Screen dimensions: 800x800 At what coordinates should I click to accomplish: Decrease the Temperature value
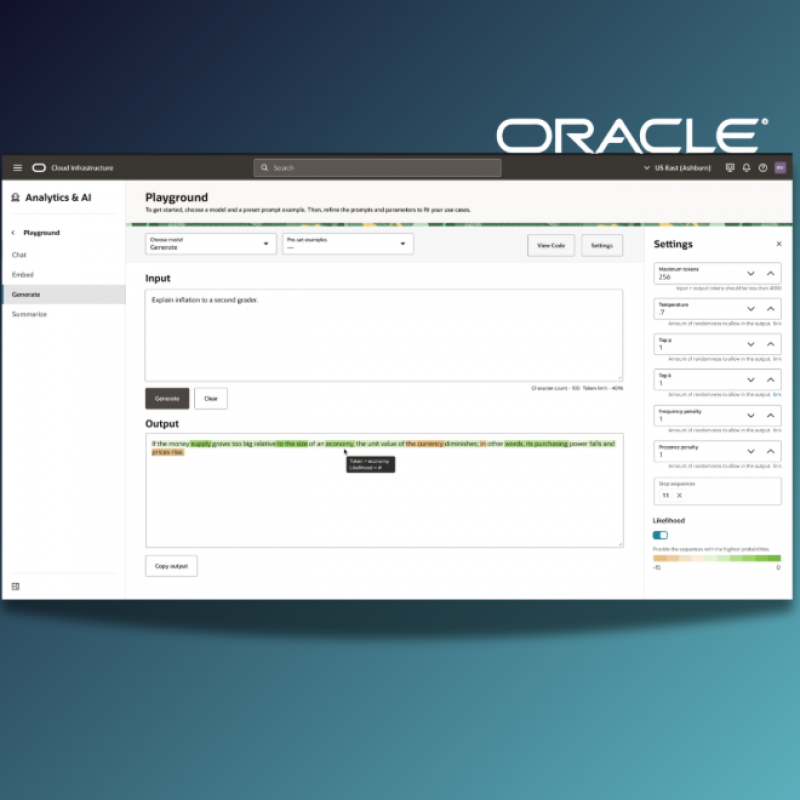coord(751,309)
